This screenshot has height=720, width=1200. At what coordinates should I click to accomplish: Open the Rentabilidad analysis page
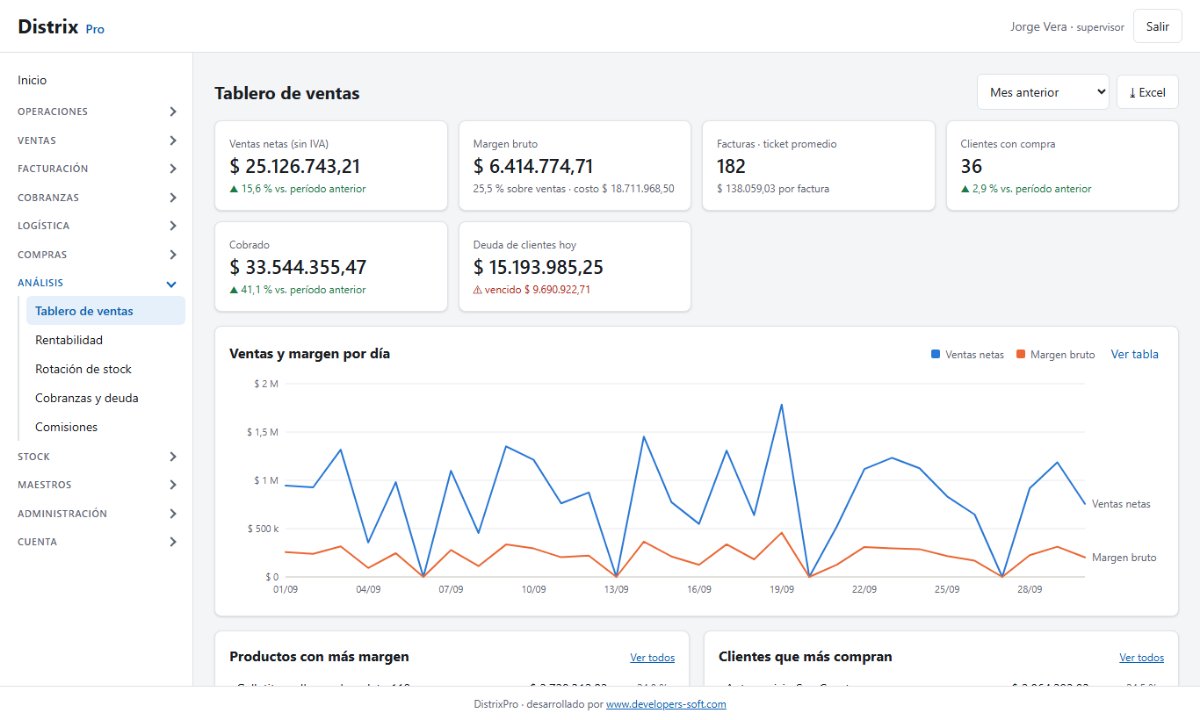coord(69,340)
